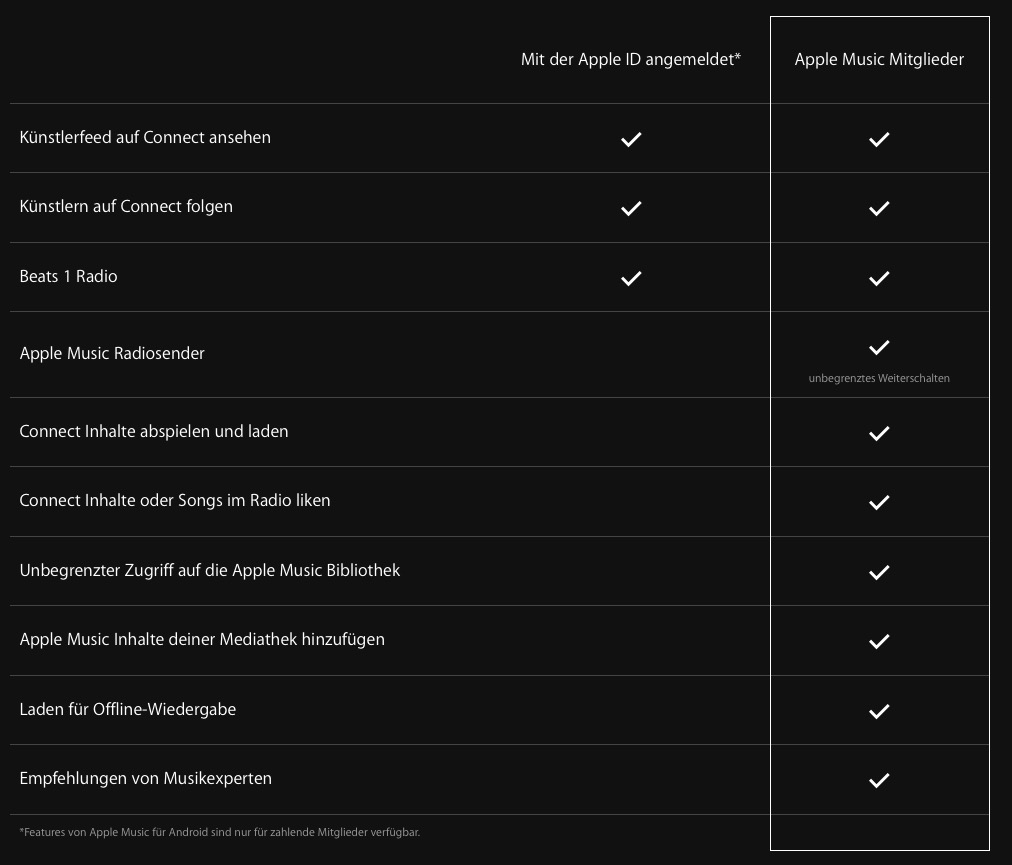Click the member checkmark for Apple Music Radiosender

(879, 347)
